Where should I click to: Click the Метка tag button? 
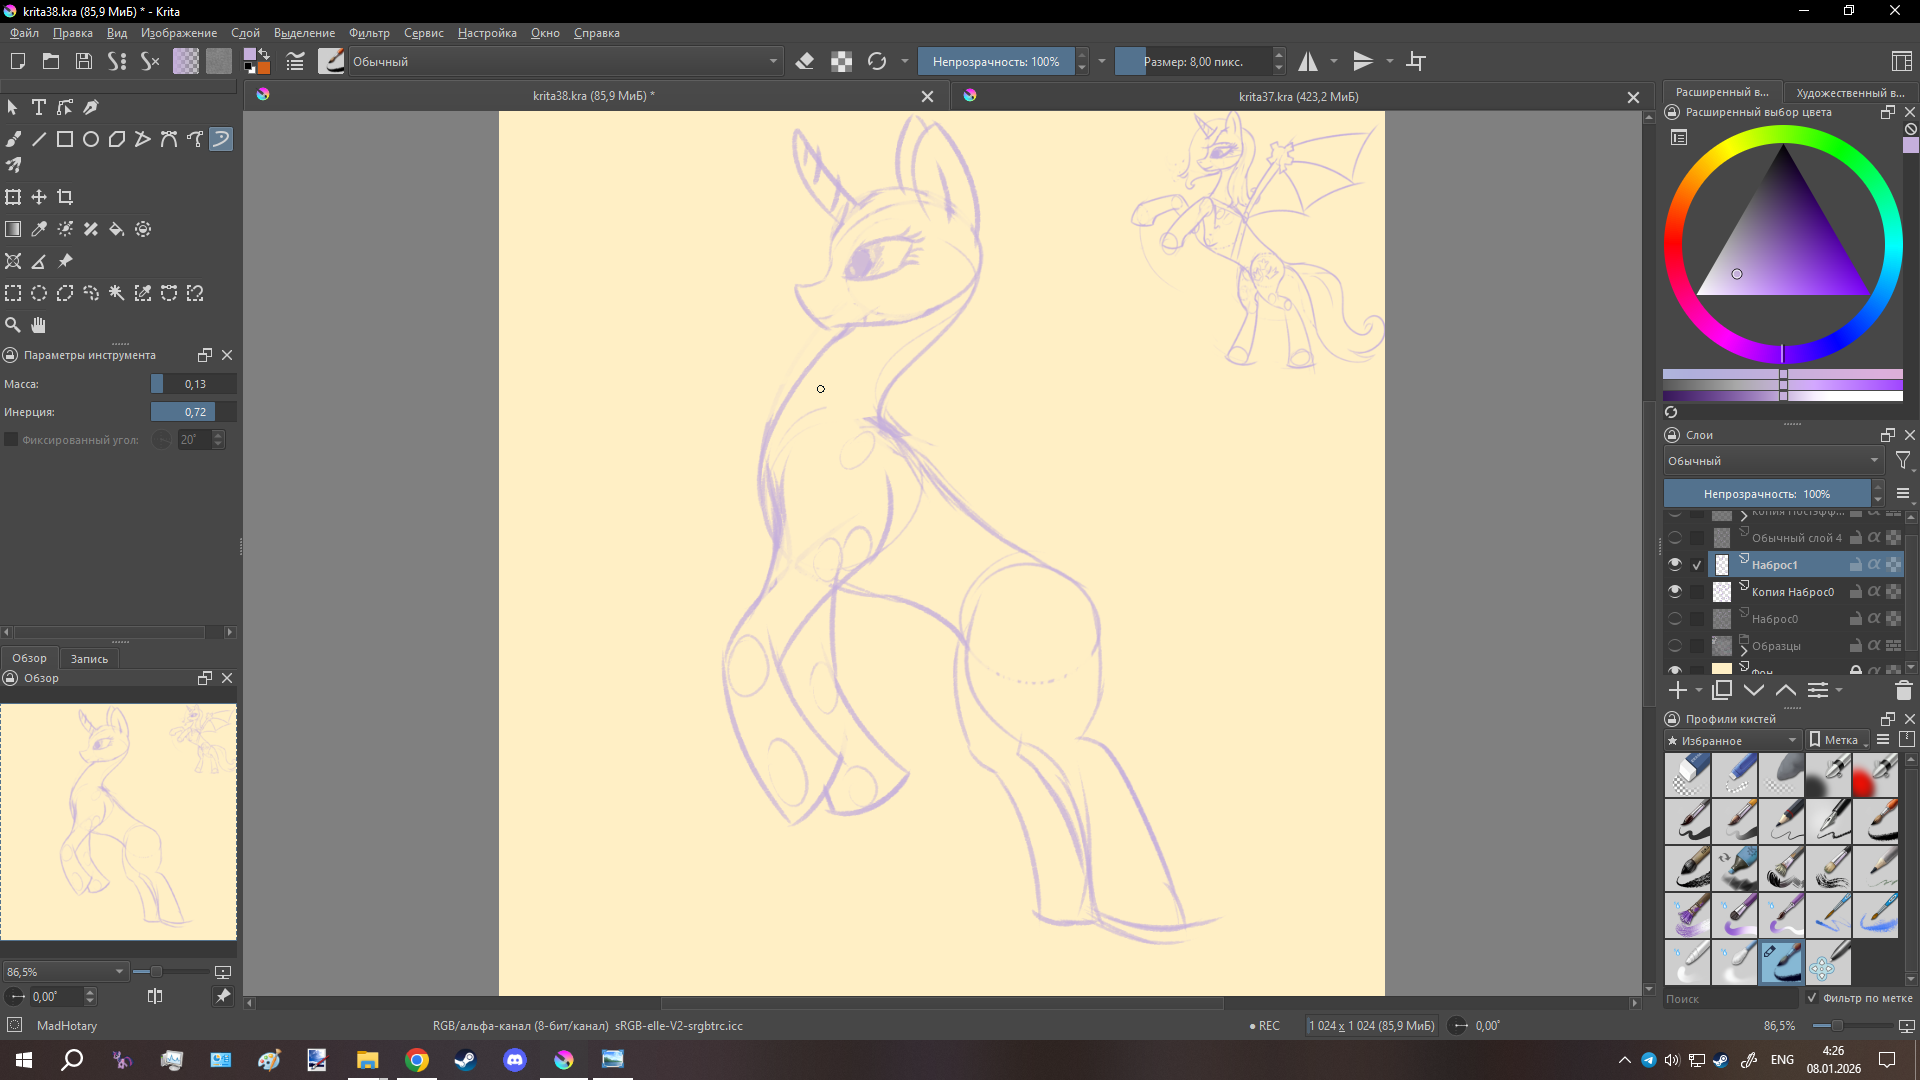pos(1838,741)
